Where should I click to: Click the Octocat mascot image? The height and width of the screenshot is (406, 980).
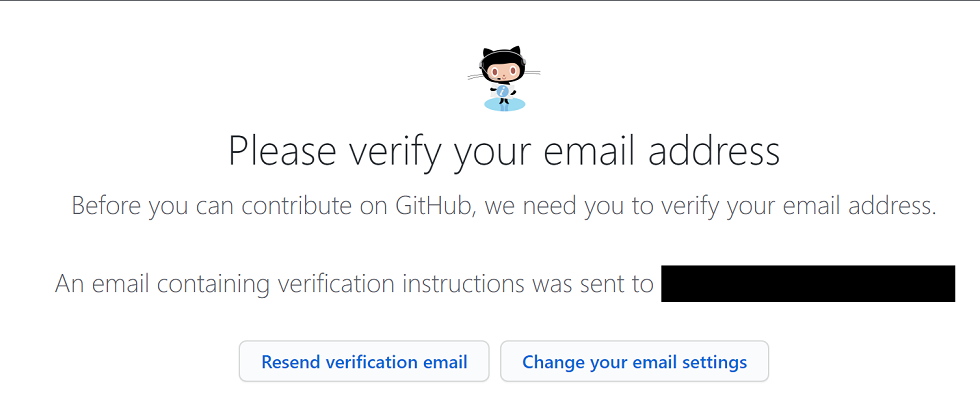click(x=504, y=79)
